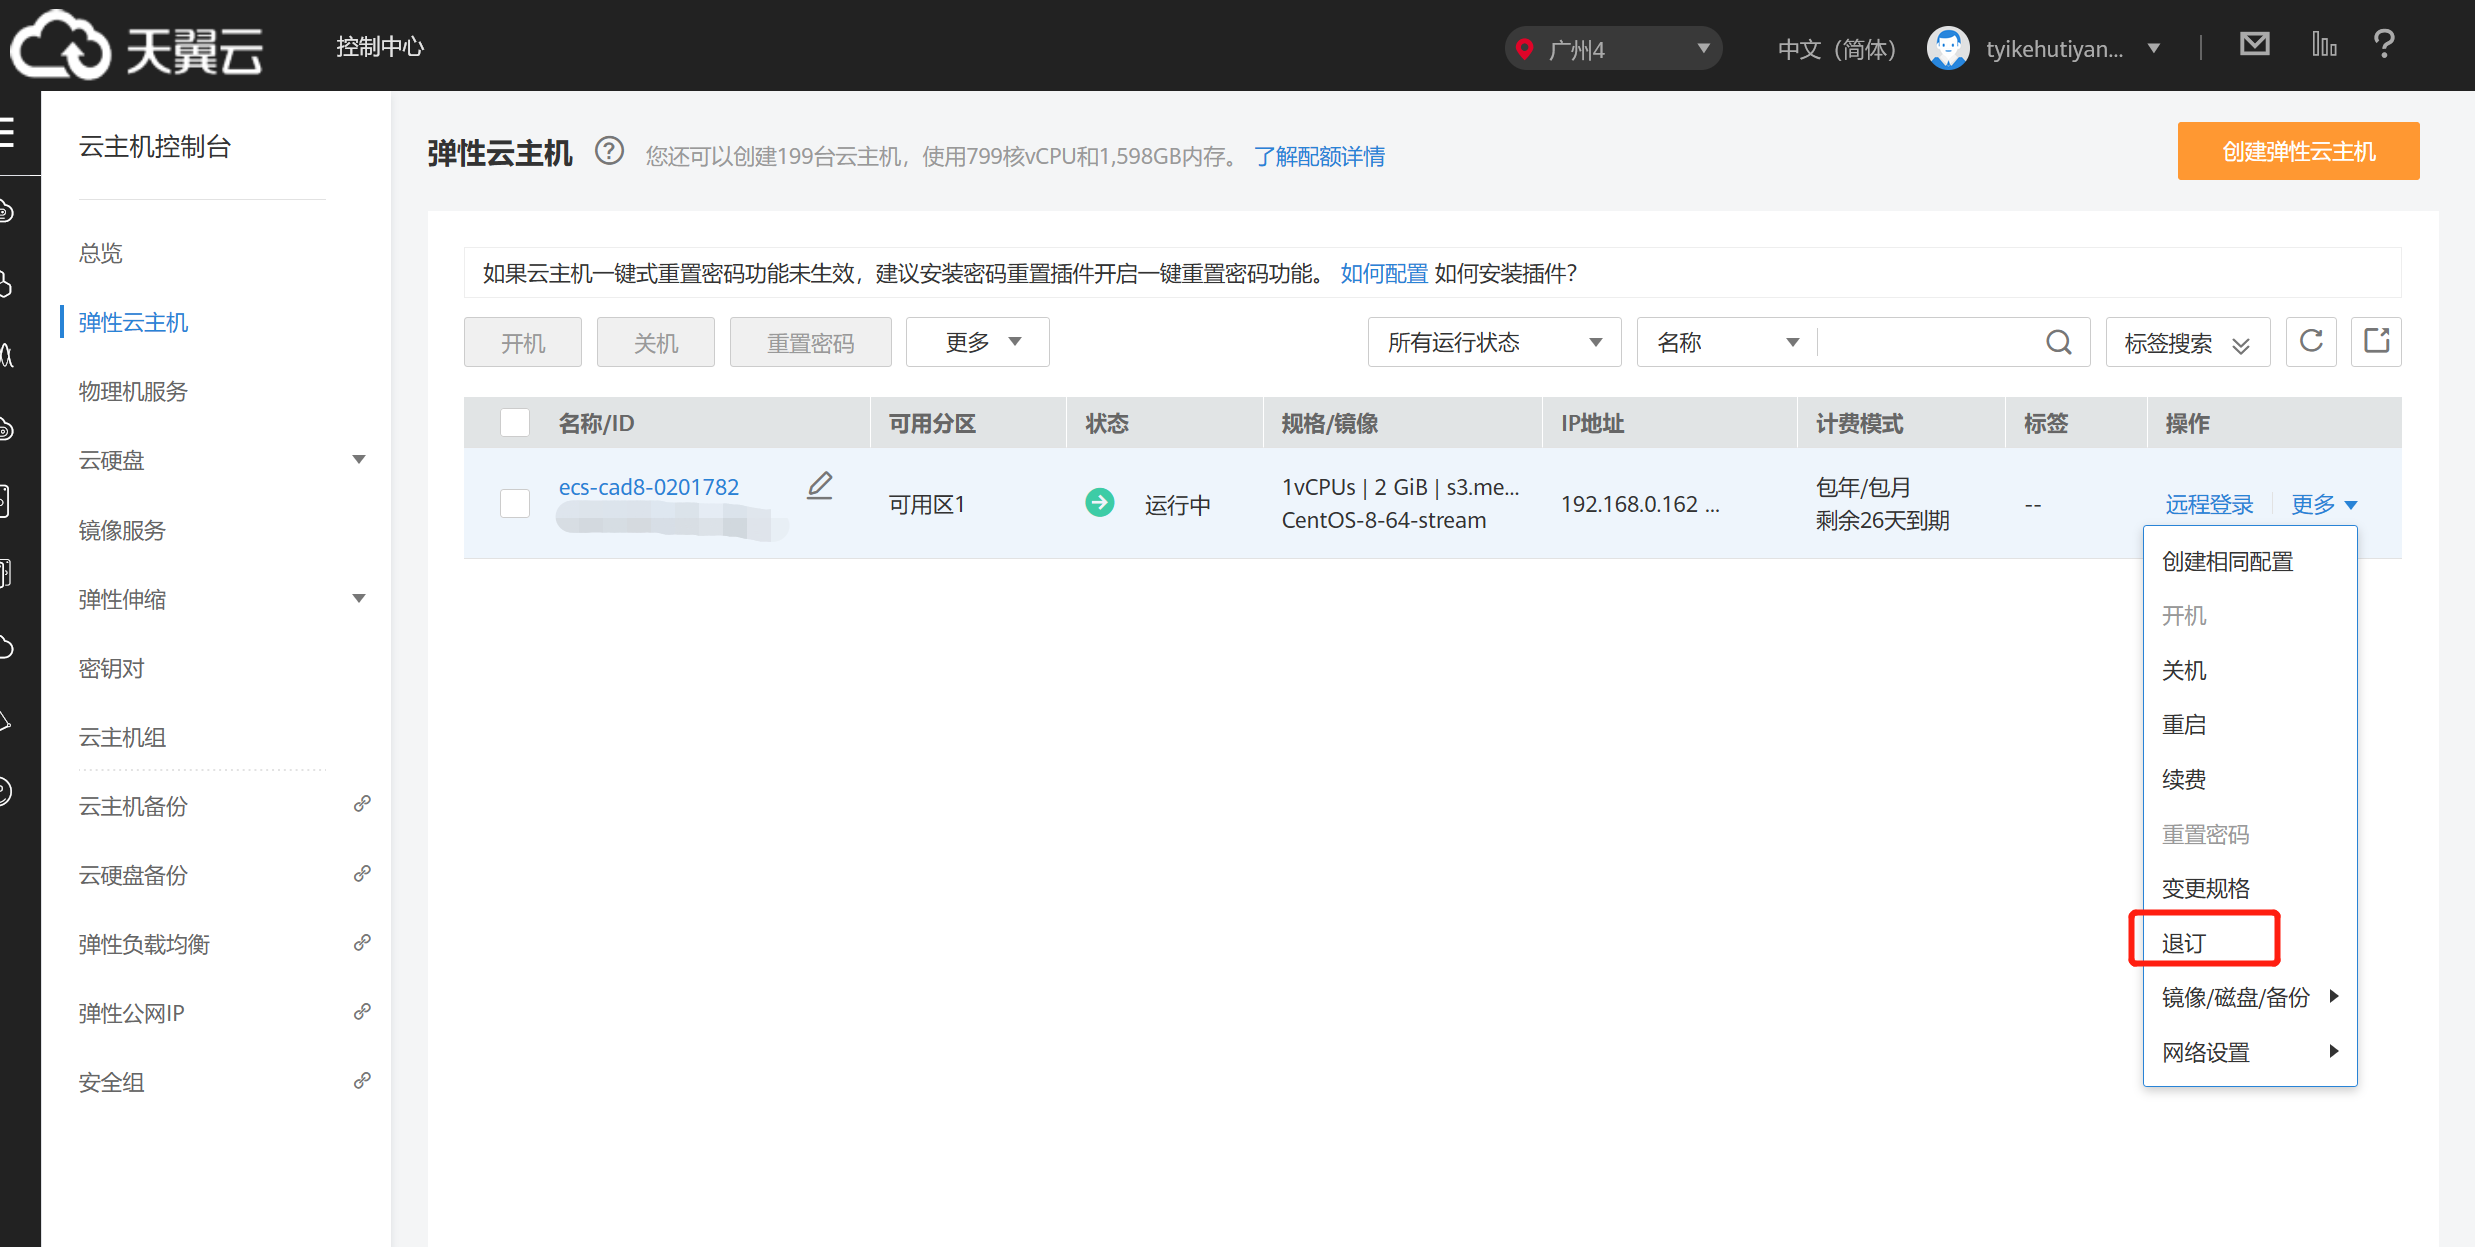This screenshot has width=2475, height=1247.
Task: Open the 镜像服务 sidebar item
Action: (x=122, y=530)
